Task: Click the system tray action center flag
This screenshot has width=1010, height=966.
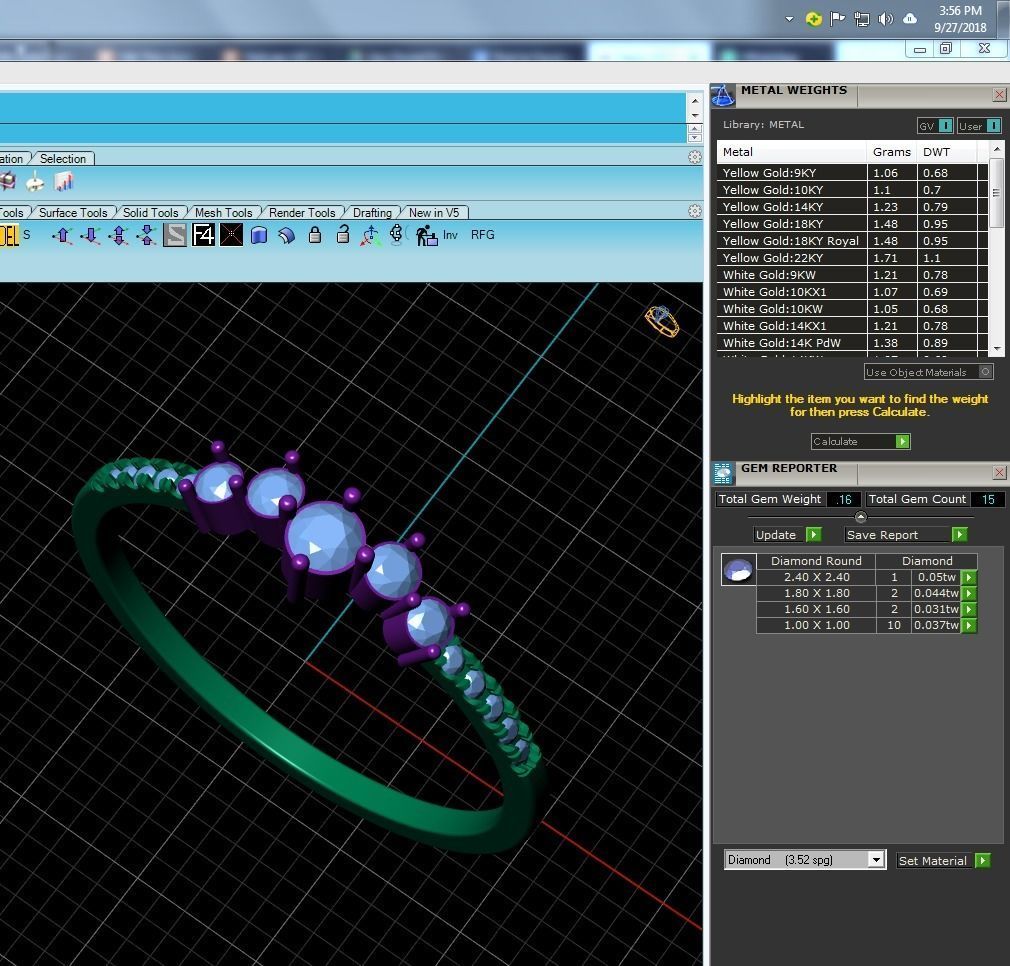Action: pyautogui.click(x=837, y=19)
